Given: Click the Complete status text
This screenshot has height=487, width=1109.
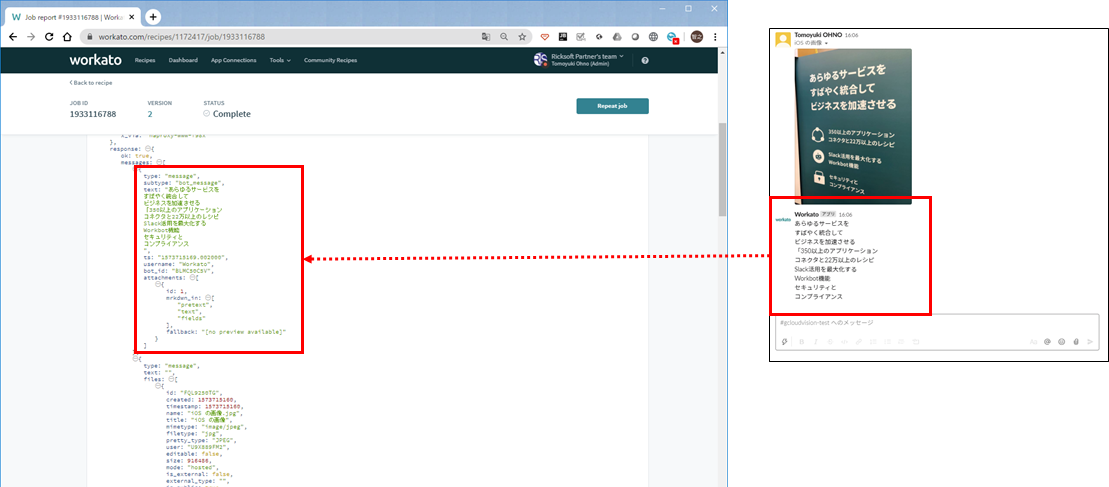Looking at the screenshot, I should [x=231, y=114].
